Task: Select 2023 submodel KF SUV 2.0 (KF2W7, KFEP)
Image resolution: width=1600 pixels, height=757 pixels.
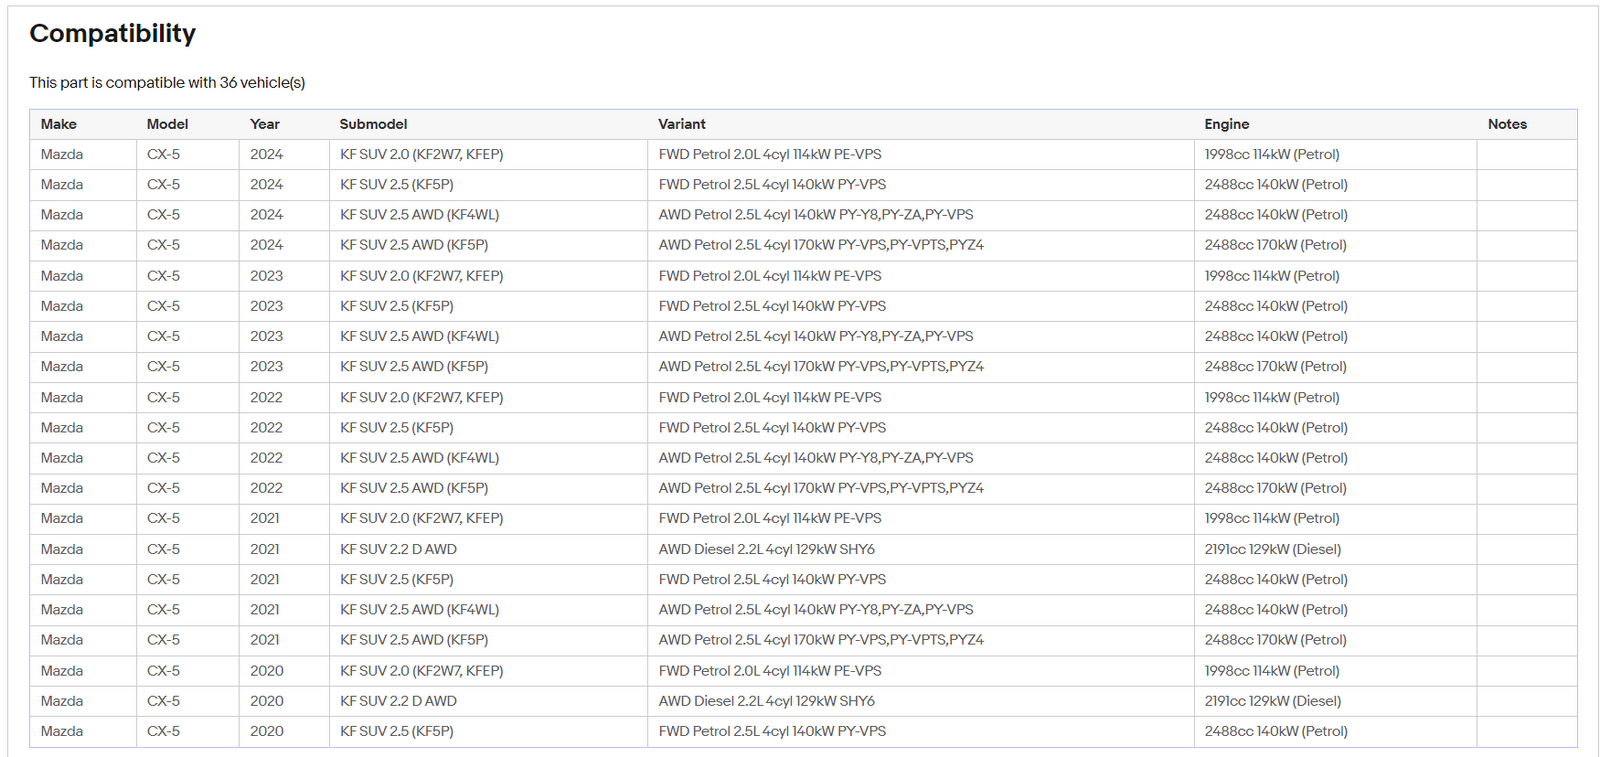Action: (422, 276)
